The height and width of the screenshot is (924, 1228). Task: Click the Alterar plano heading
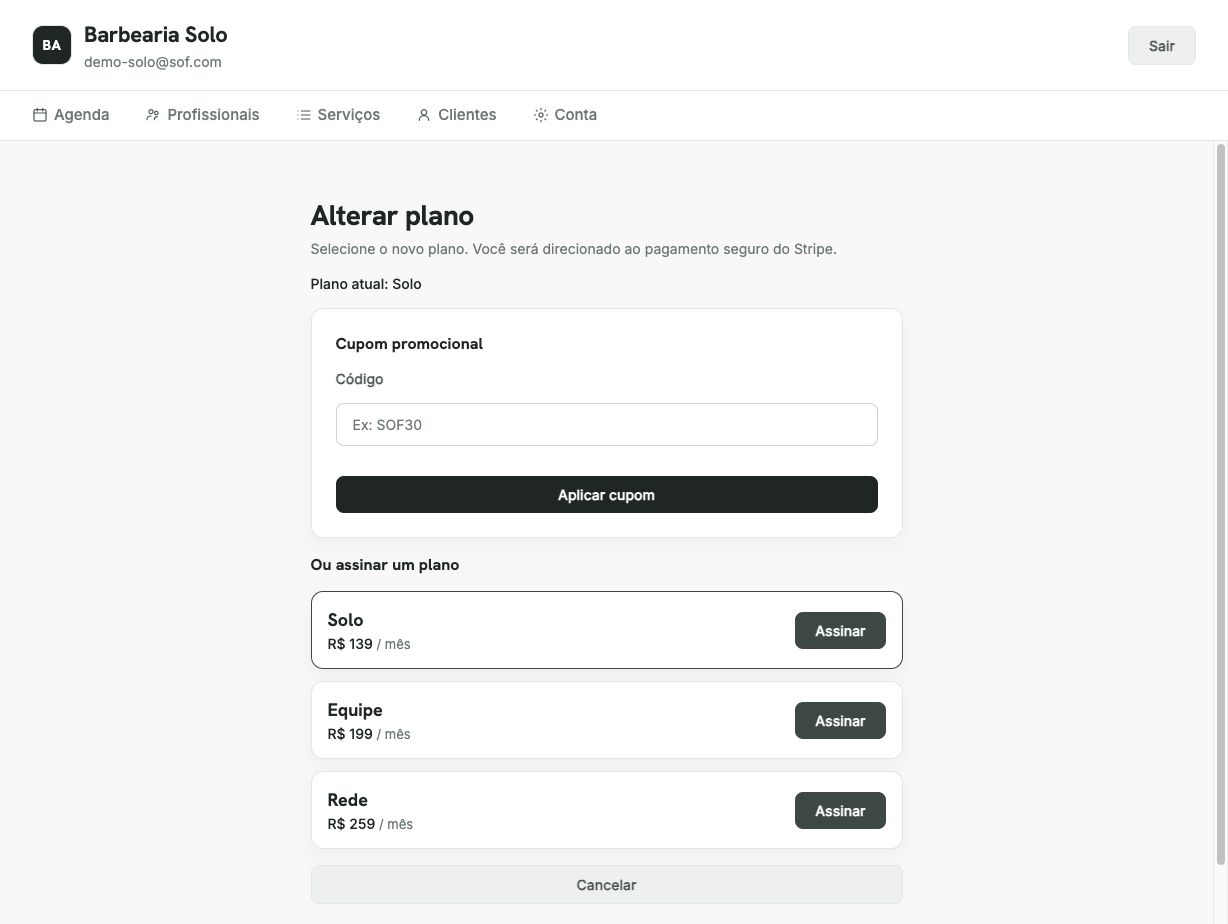point(392,216)
